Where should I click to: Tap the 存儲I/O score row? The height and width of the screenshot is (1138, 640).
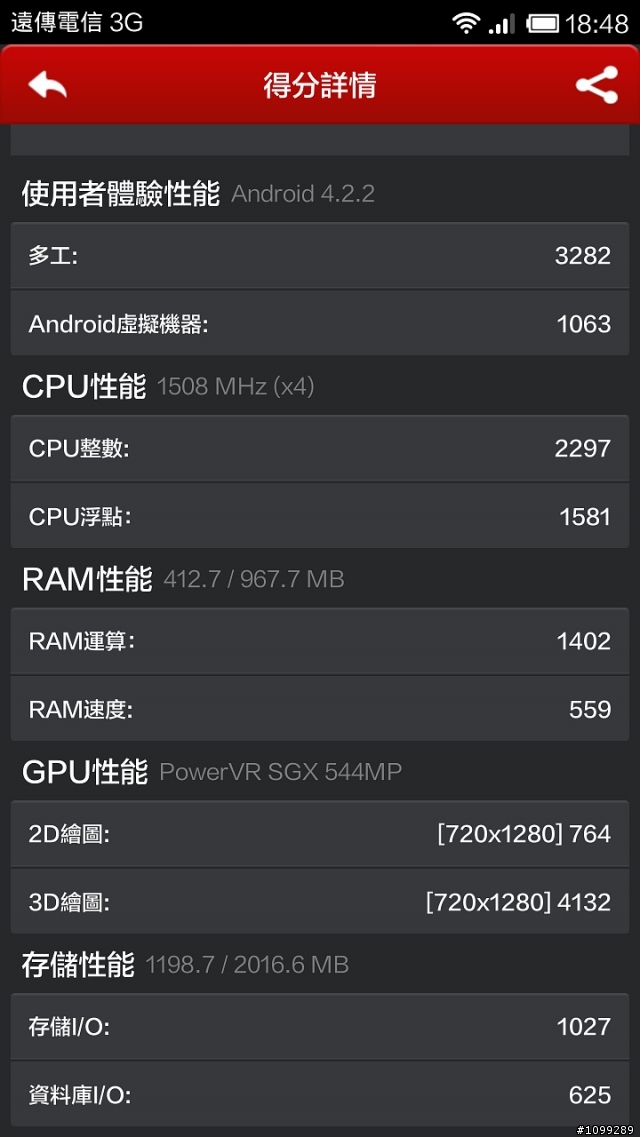(320, 1027)
